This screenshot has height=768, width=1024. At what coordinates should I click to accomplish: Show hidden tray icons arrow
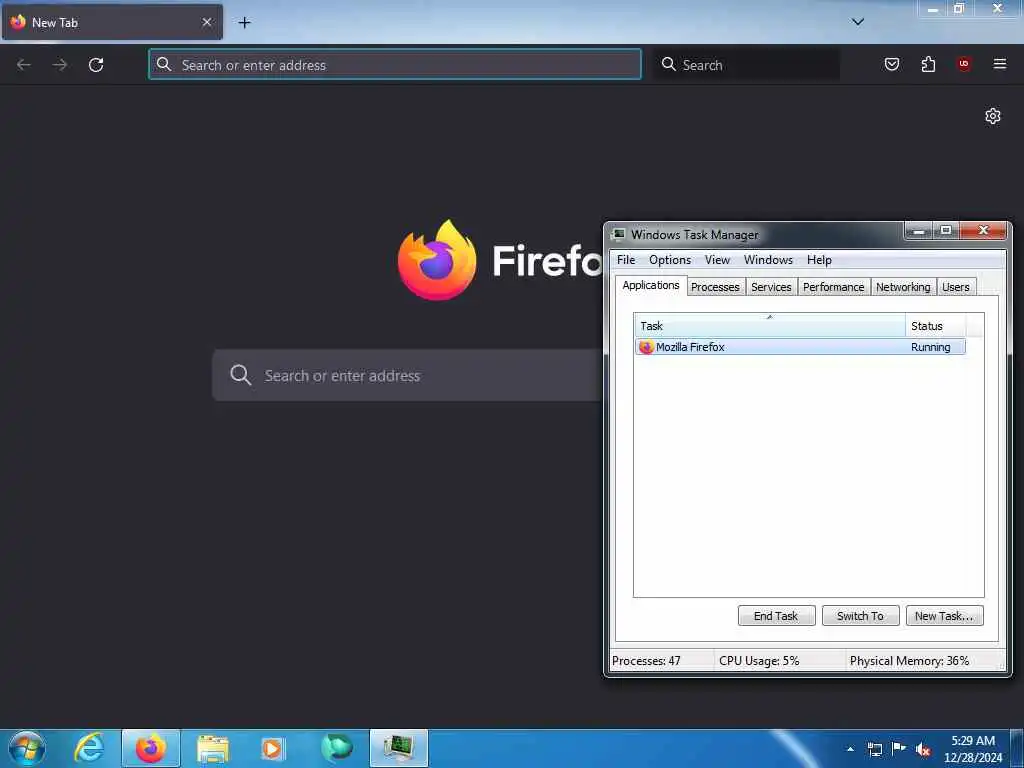850,749
